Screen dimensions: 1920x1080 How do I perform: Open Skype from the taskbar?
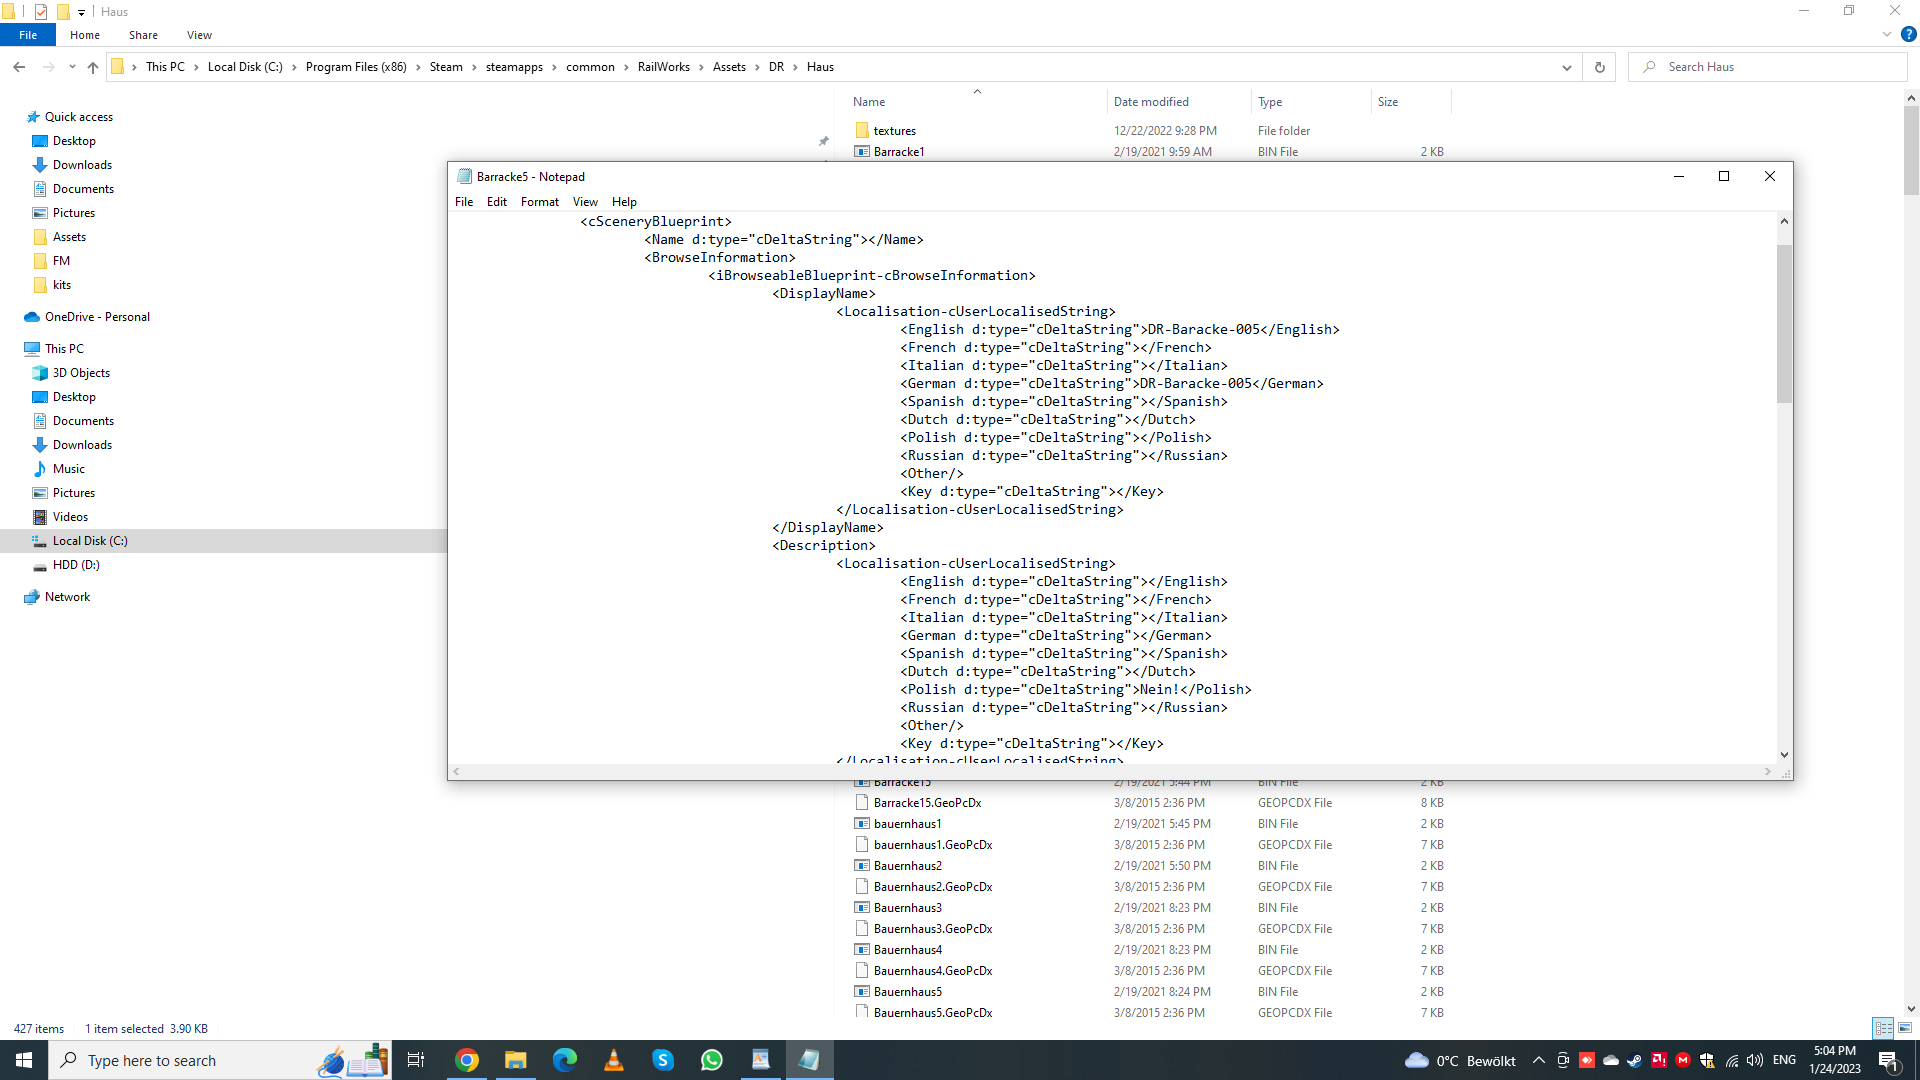[663, 1060]
